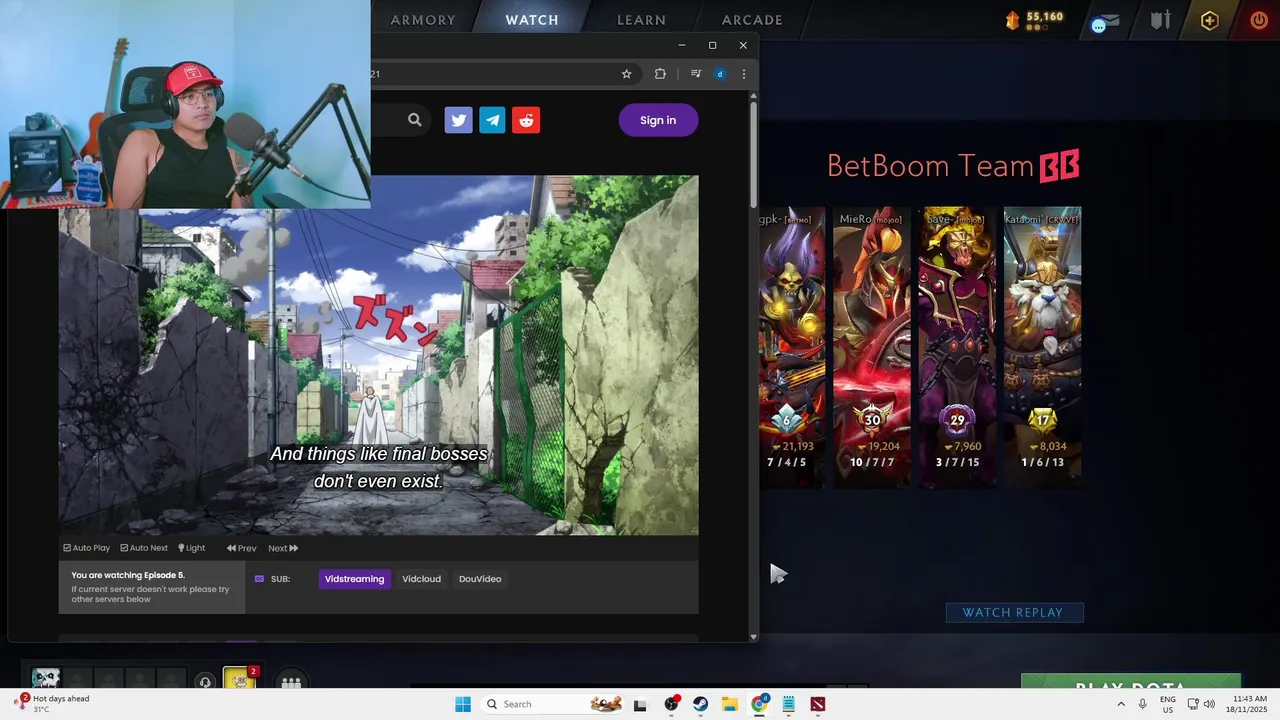This screenshot has height=720, width=1280.
Task: Open the weather widget Hot days ahead
Action: coord(52,703)
